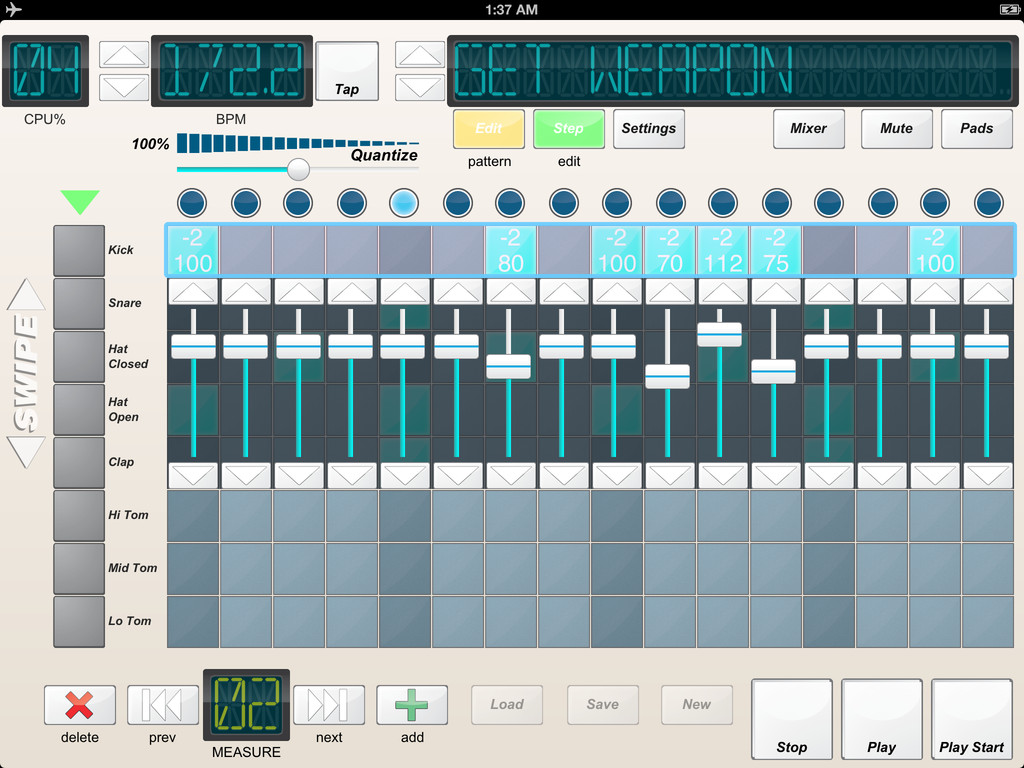This screenshot has height=768, width=1024.
Task: Click the Quantize slider knob
Action: pos(298,169)
